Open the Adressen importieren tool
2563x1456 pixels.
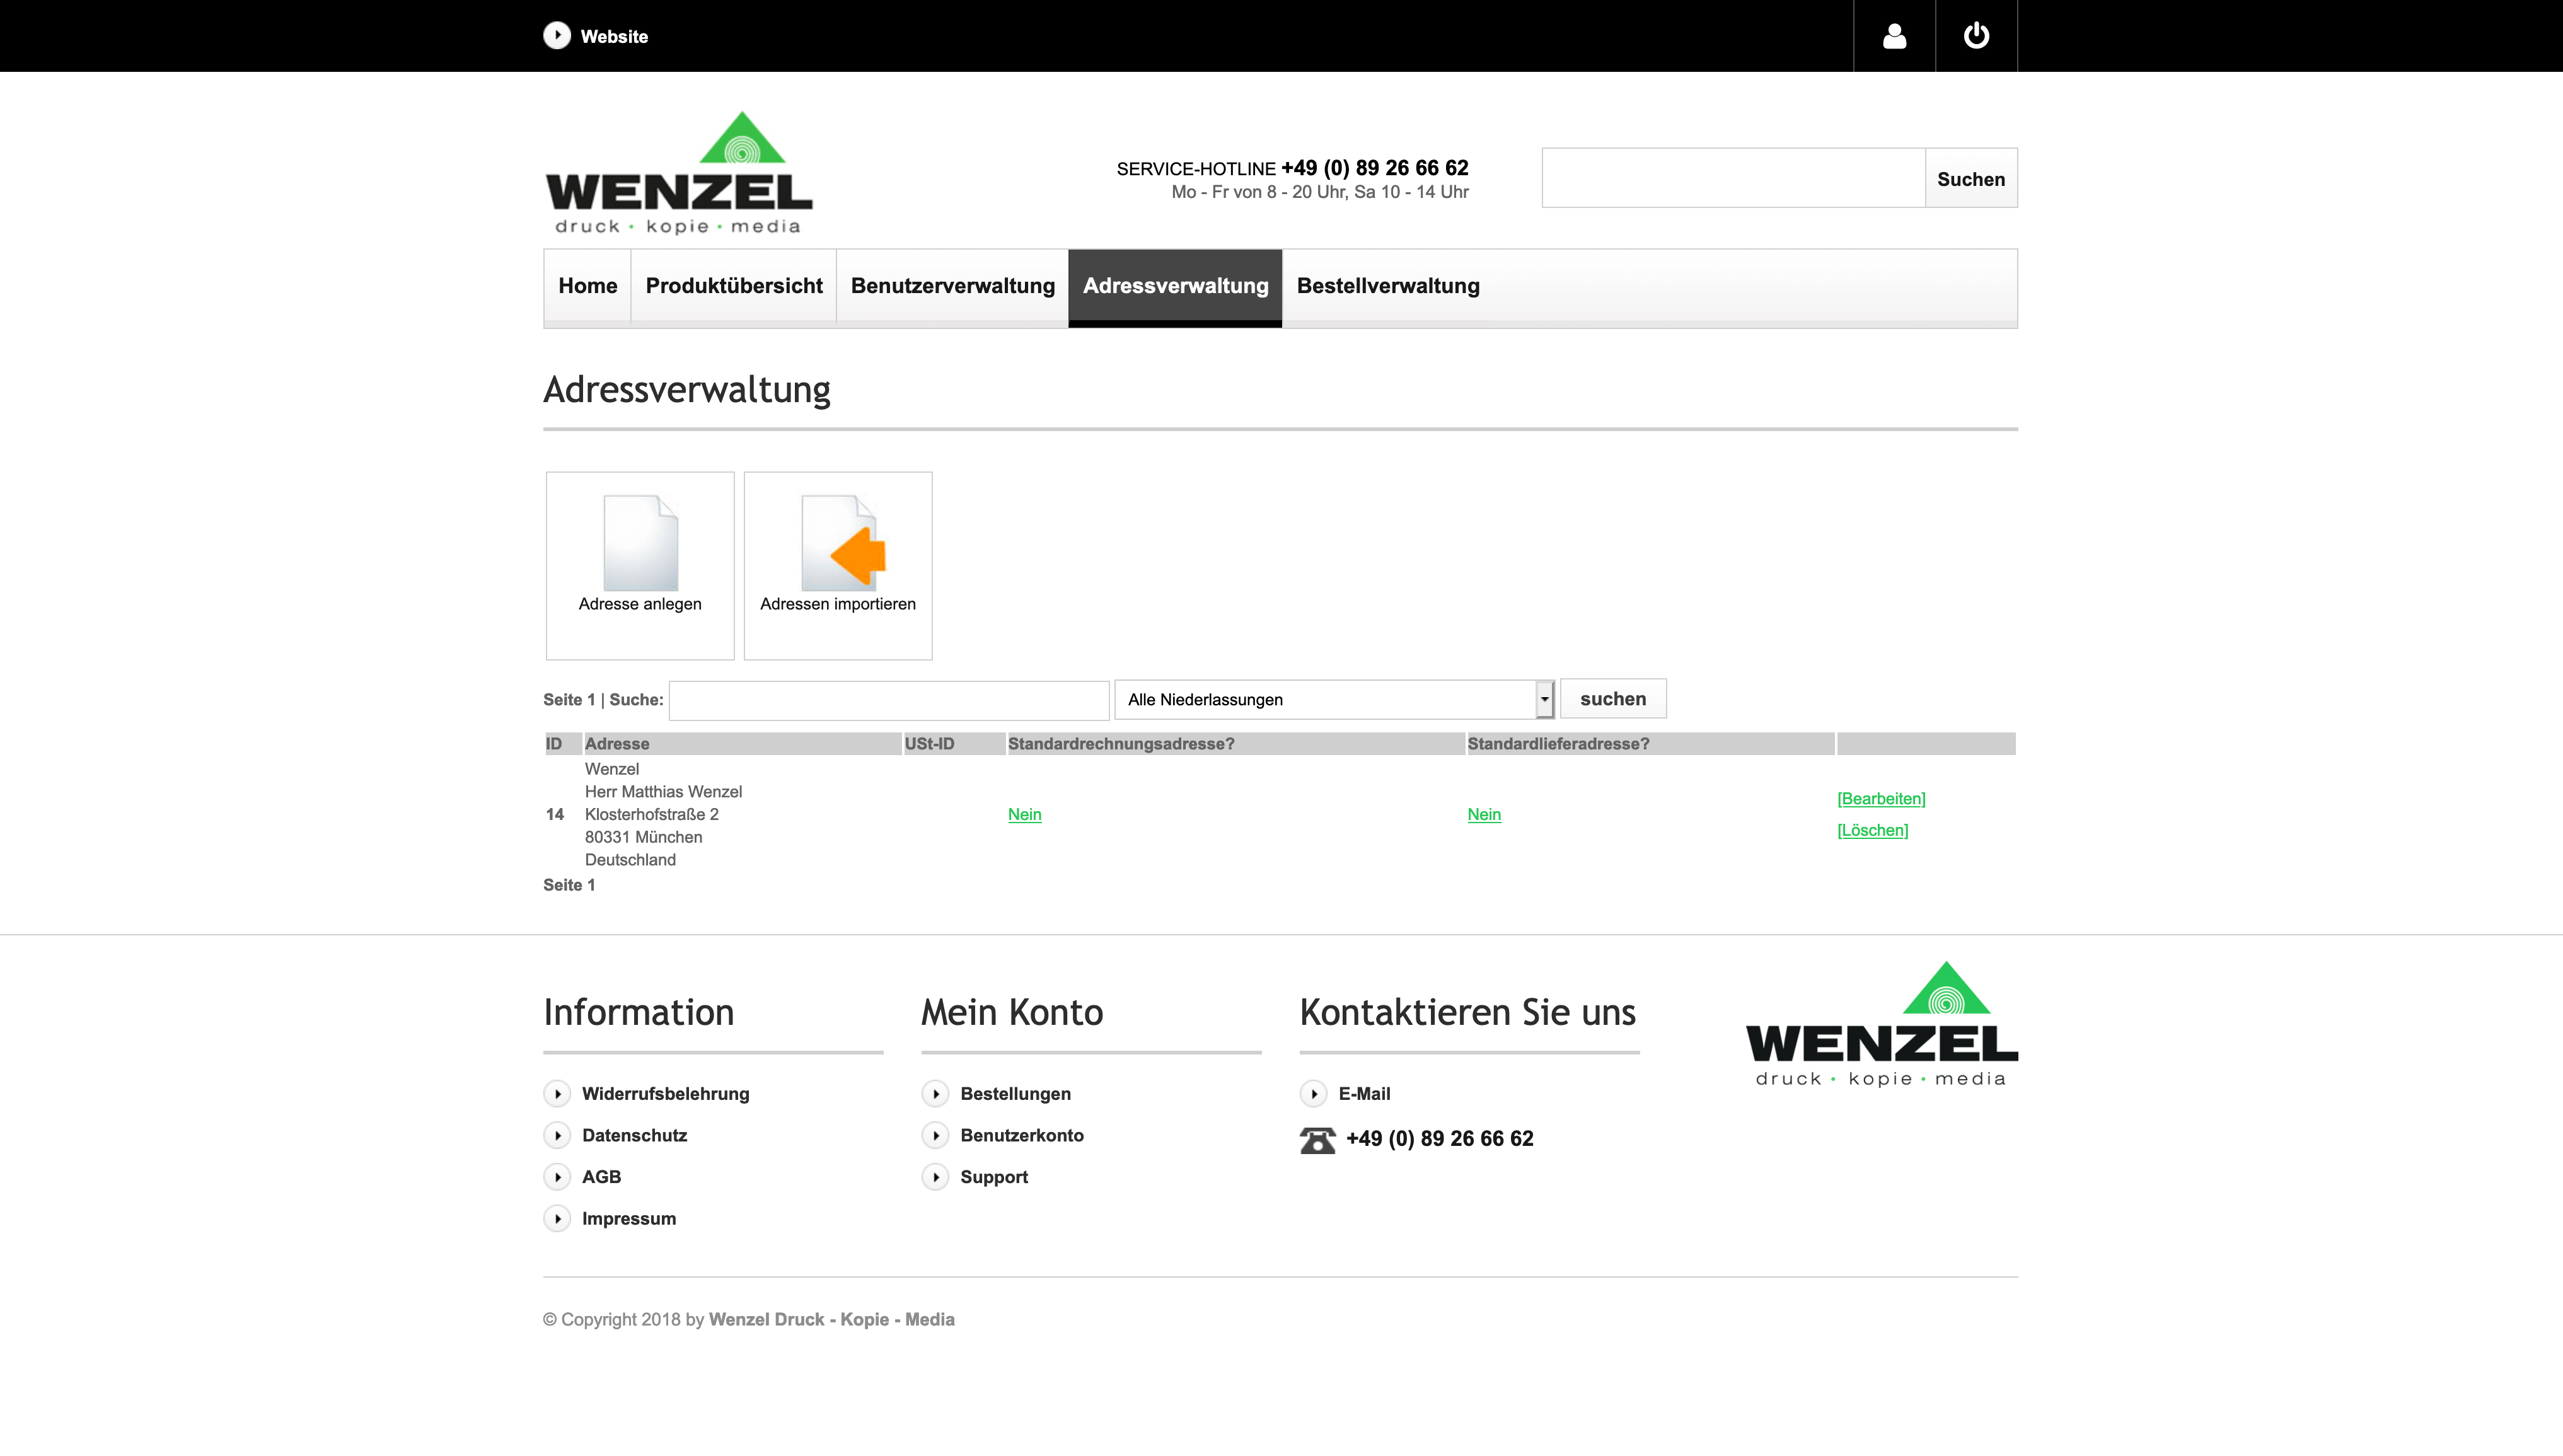837,565
